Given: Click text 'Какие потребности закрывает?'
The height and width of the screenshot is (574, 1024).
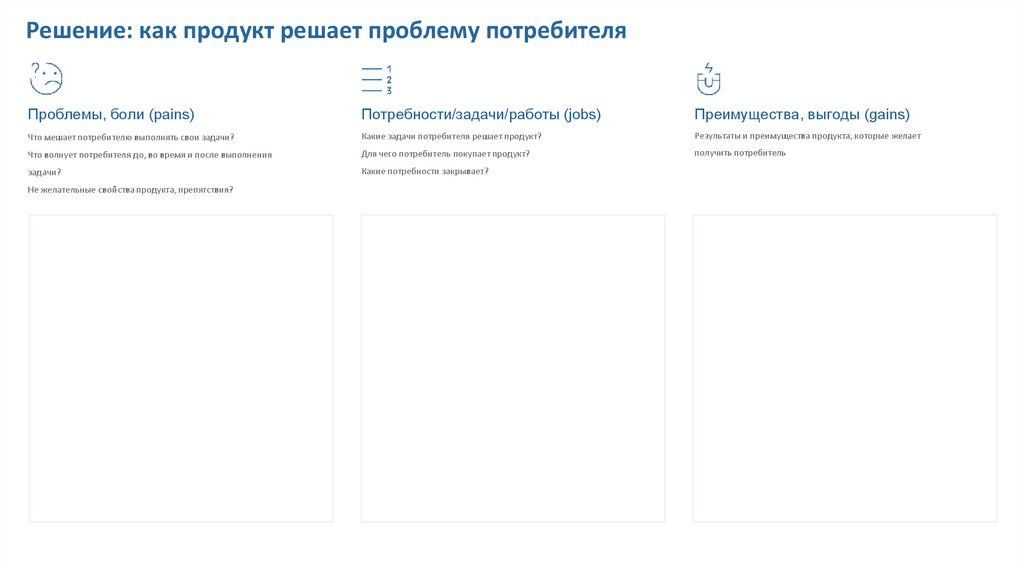Looking at the screenshot, I should coord(424,171).
